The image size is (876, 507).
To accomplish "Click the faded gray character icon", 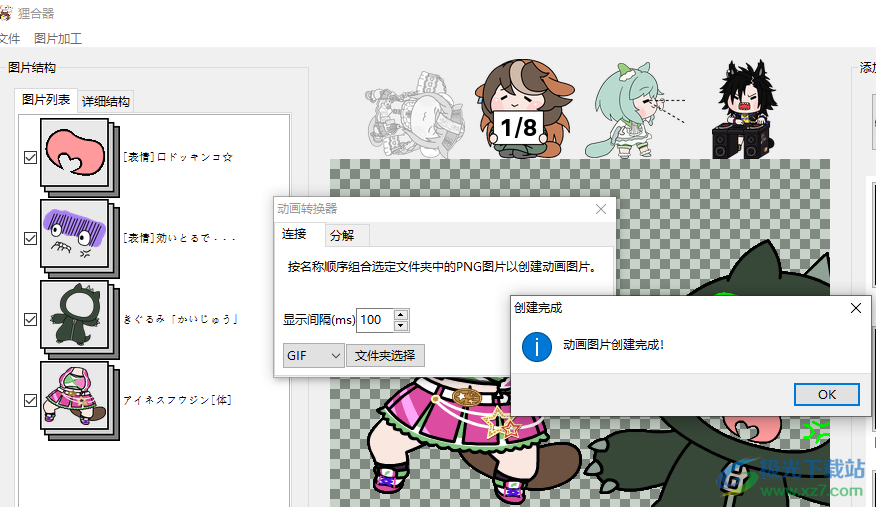I will point(415,113).
